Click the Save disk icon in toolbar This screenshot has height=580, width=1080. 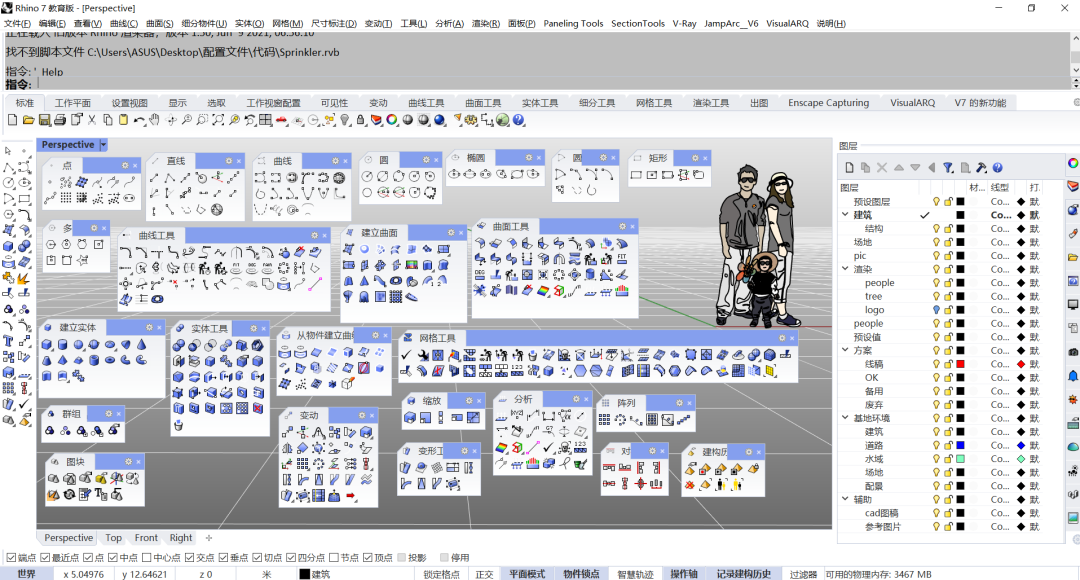coord(43,120)
